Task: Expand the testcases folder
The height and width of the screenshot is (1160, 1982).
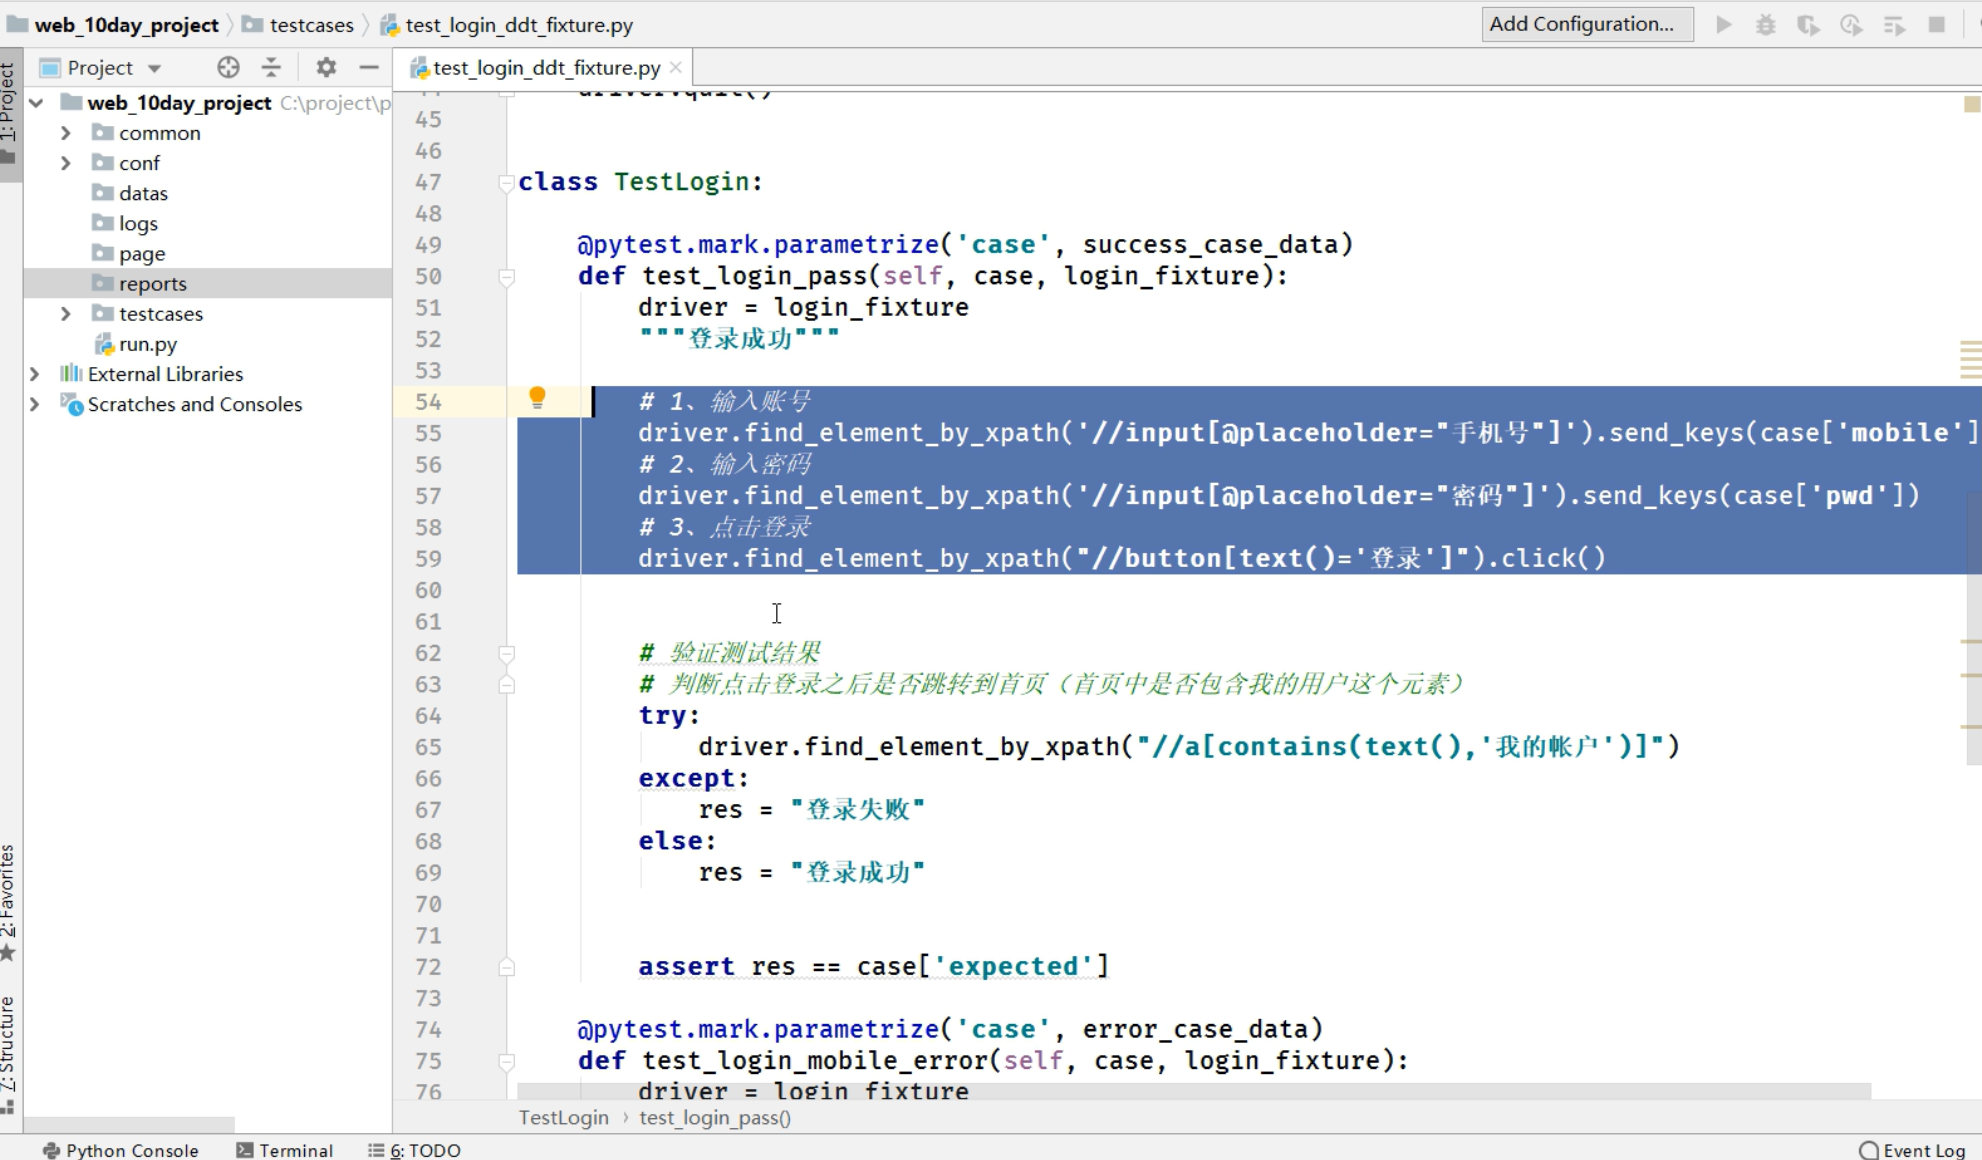Action: [66, 314]
